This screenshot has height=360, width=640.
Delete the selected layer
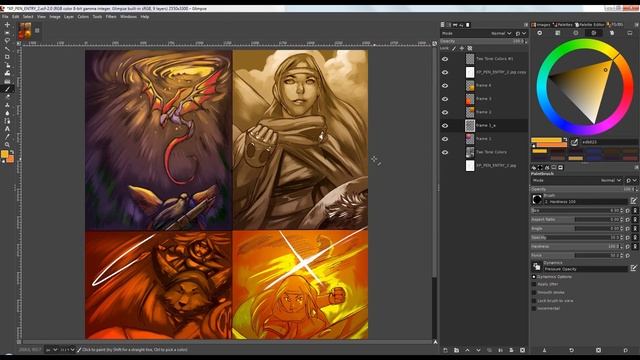(x=522, y=350)
